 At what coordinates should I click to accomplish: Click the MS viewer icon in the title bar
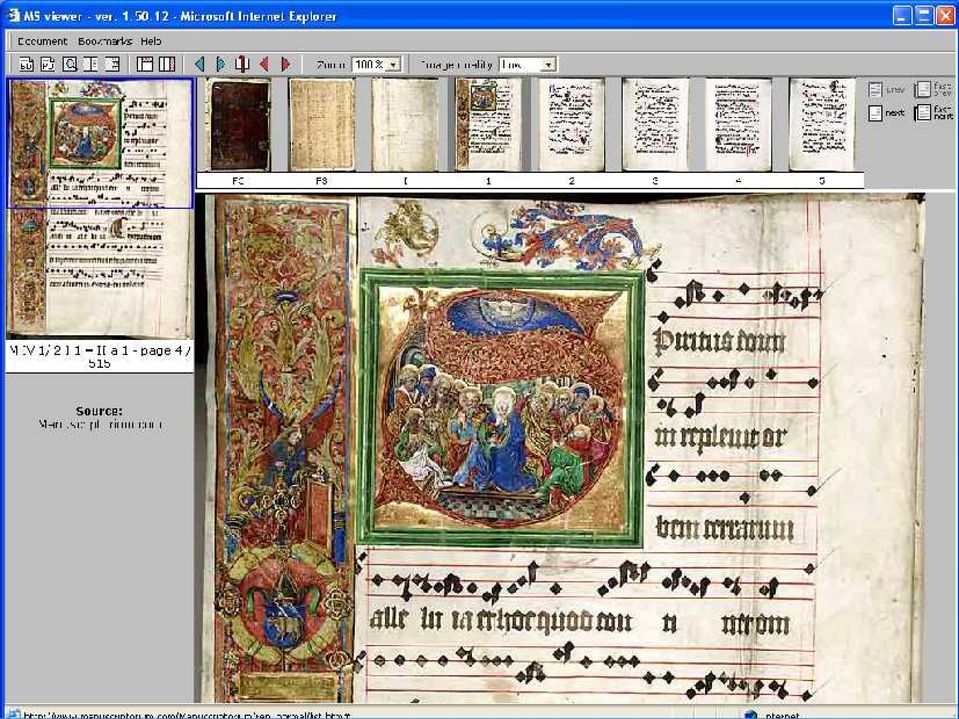(13, 15)
